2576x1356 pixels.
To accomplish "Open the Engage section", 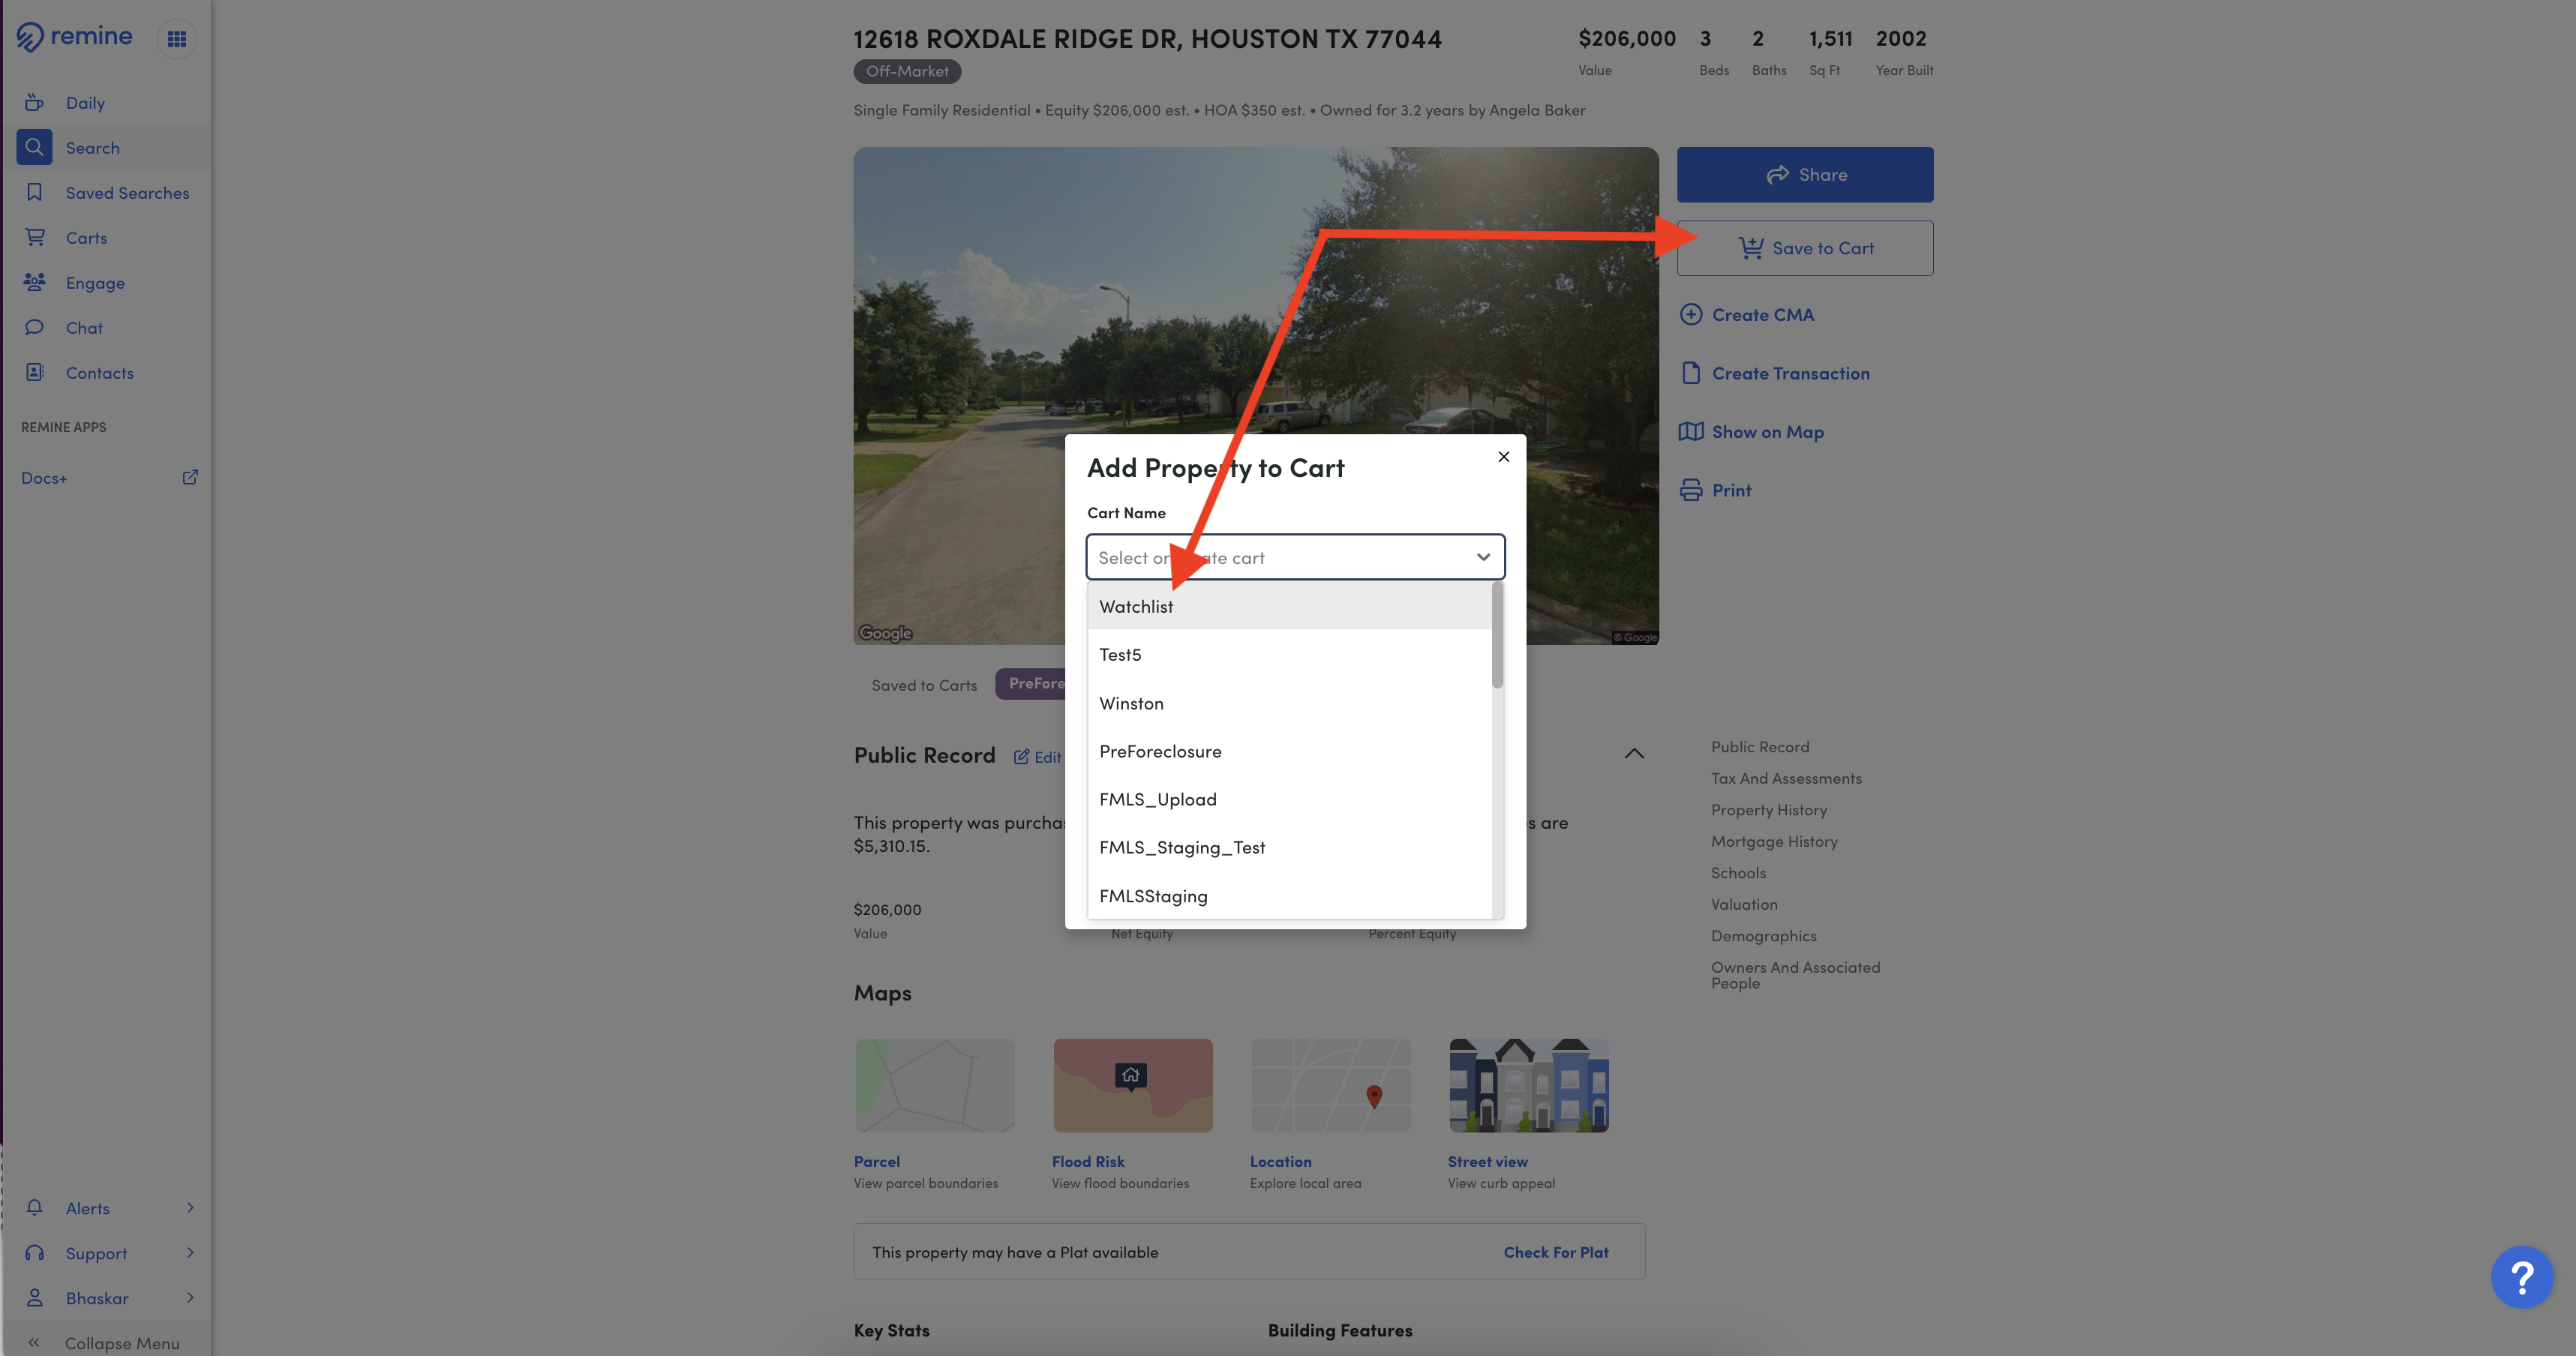I will pyautogui.click(x=95, y=283).
